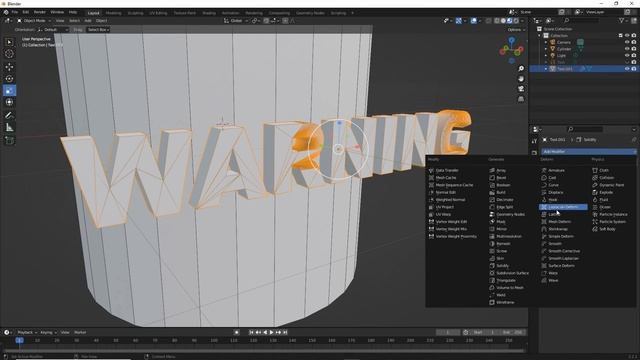Open the Keying dropdown in timeline
The height and width of the screenshot is (360, 640).
coord(48,332)
